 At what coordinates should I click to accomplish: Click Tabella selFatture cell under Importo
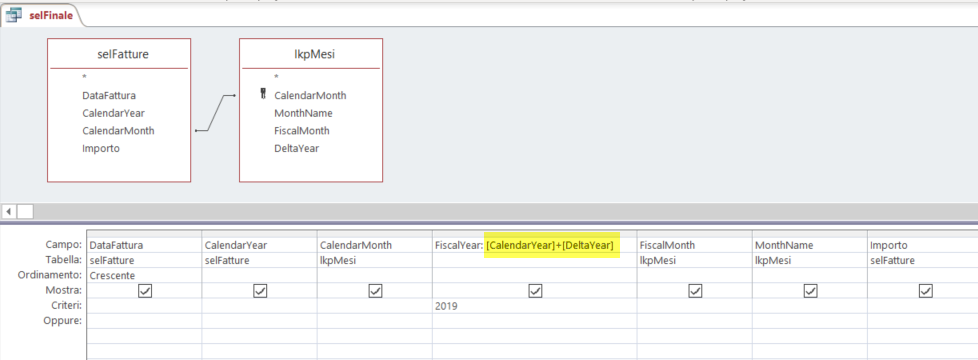coord(922,260)
